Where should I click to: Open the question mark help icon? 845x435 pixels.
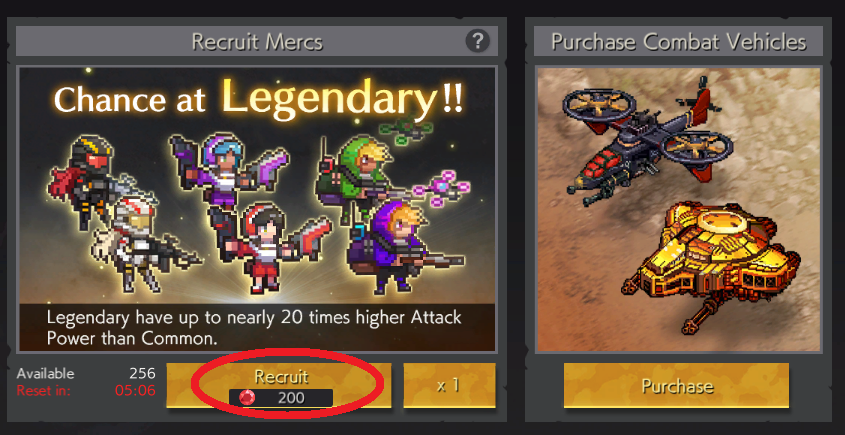tap(477, 41)
